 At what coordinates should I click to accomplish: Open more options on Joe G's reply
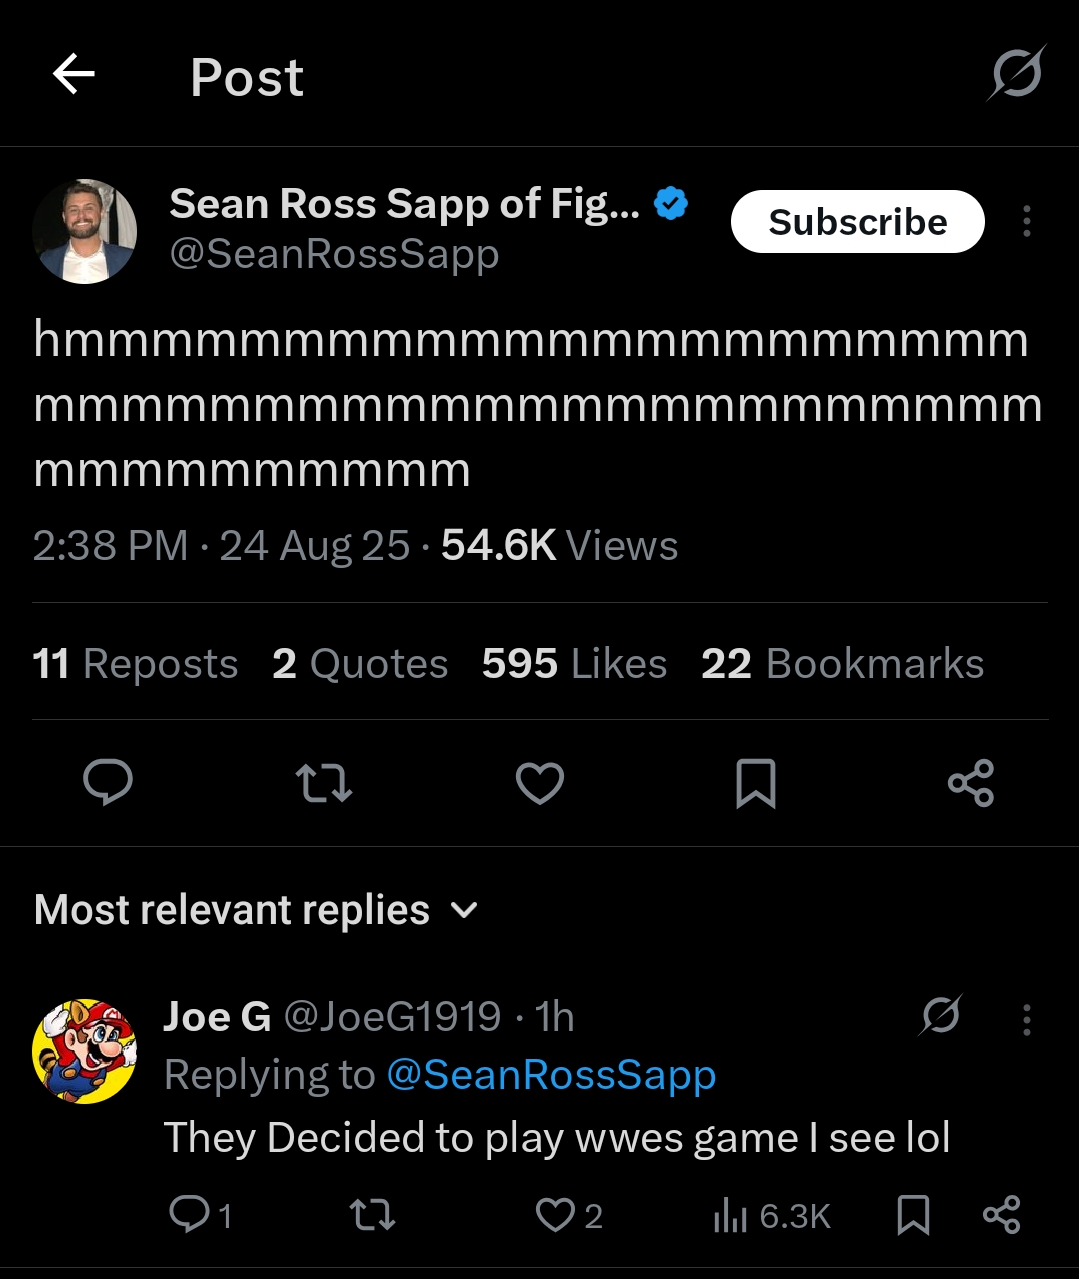tap(1027, 1019)
